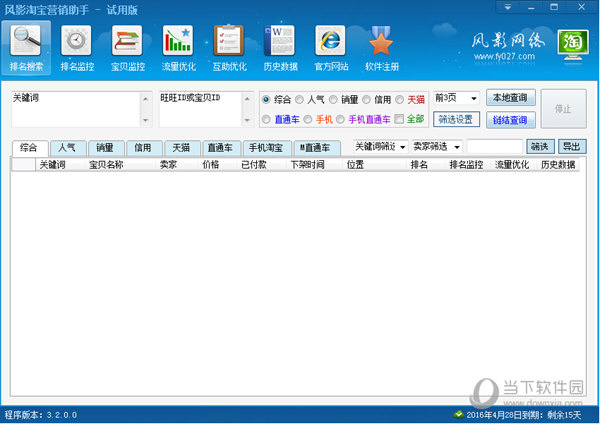Click the green status icon beside expiry date
This screenshot has height=424, width=600.
click(458, 414)
